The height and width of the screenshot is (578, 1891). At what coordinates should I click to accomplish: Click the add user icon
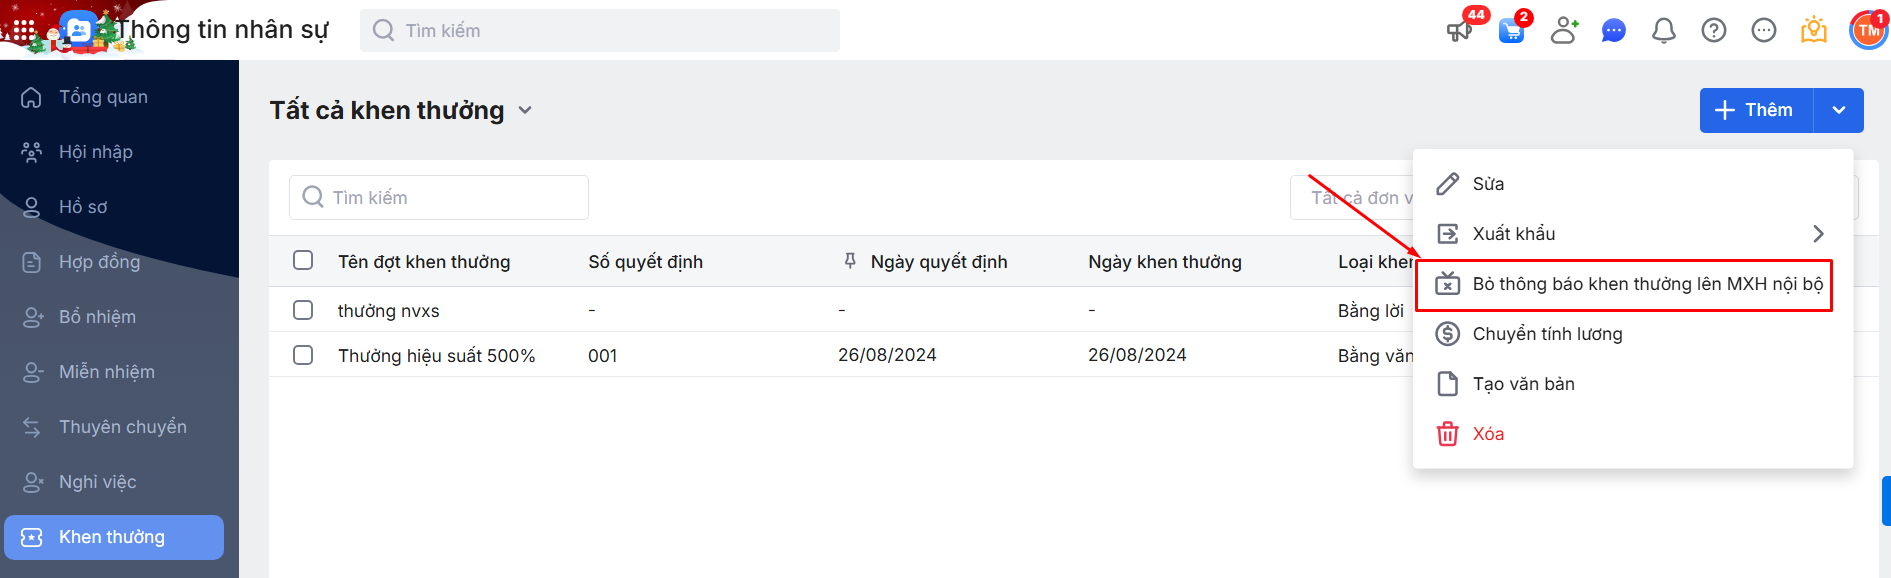[x=1564, y=31]
